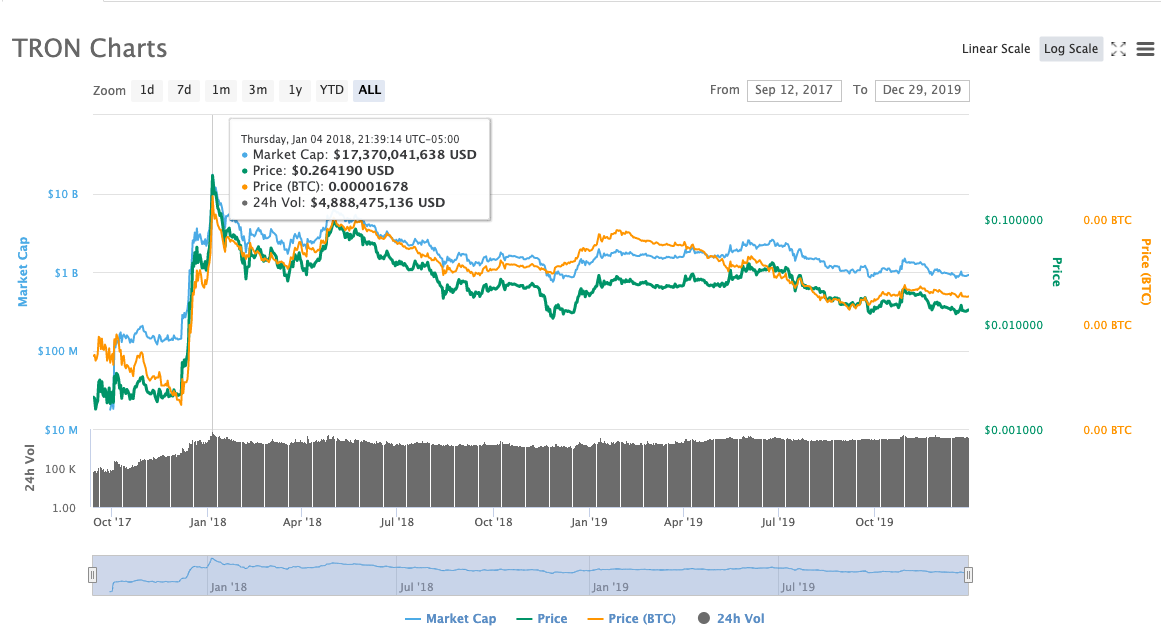Click the tooltip date header line

pos(350,139)
